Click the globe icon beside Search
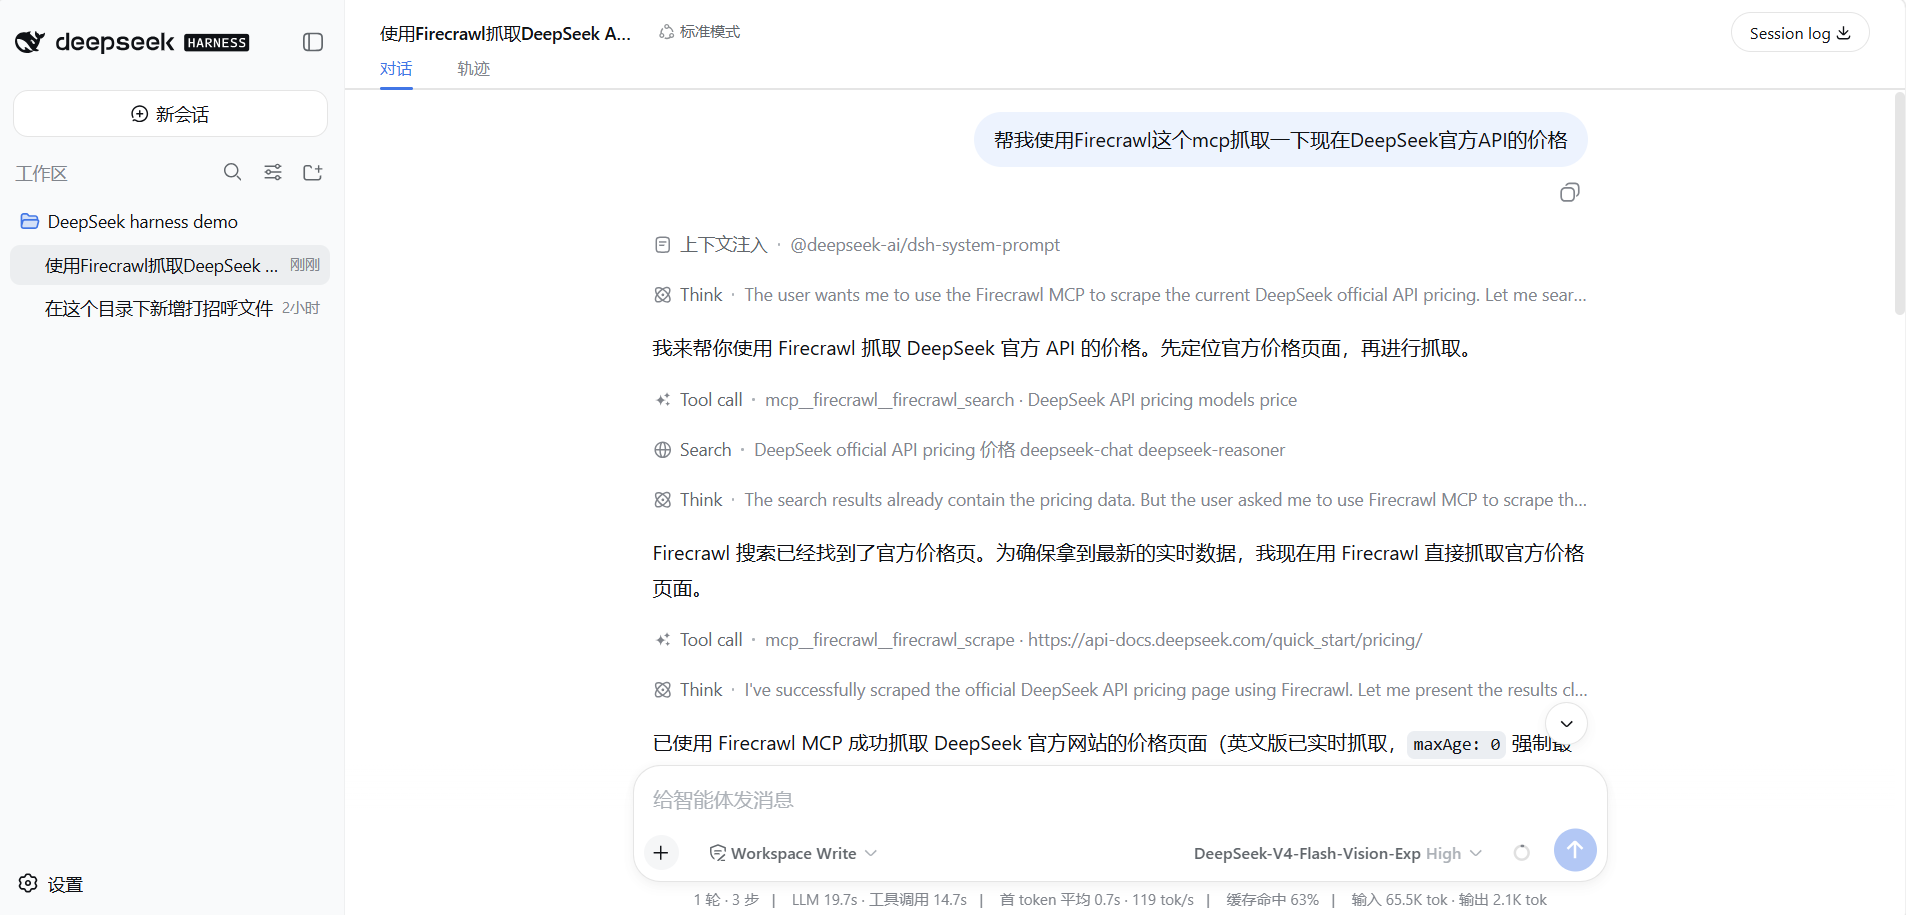The image size is (1907, 915). pos(662,450)
